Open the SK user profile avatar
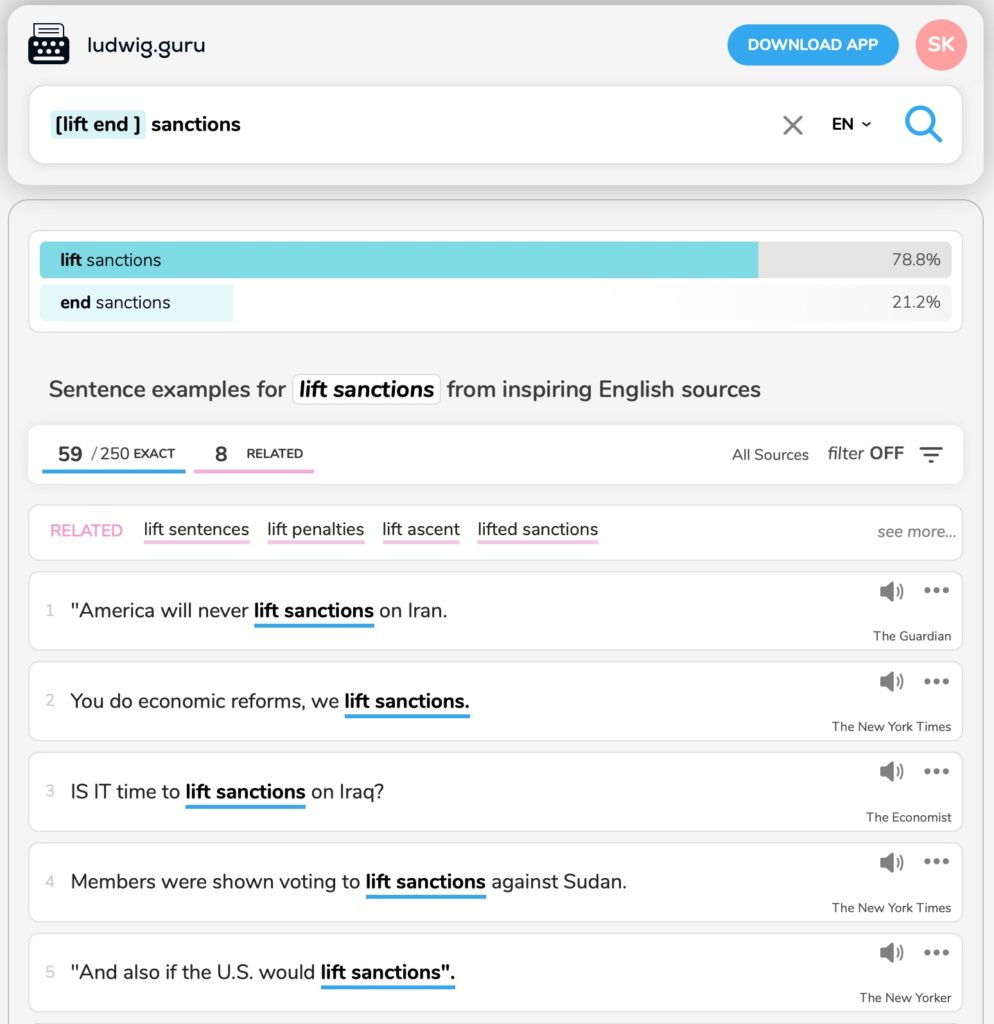Screen dimensions: 994x1024 click(940, 45)
